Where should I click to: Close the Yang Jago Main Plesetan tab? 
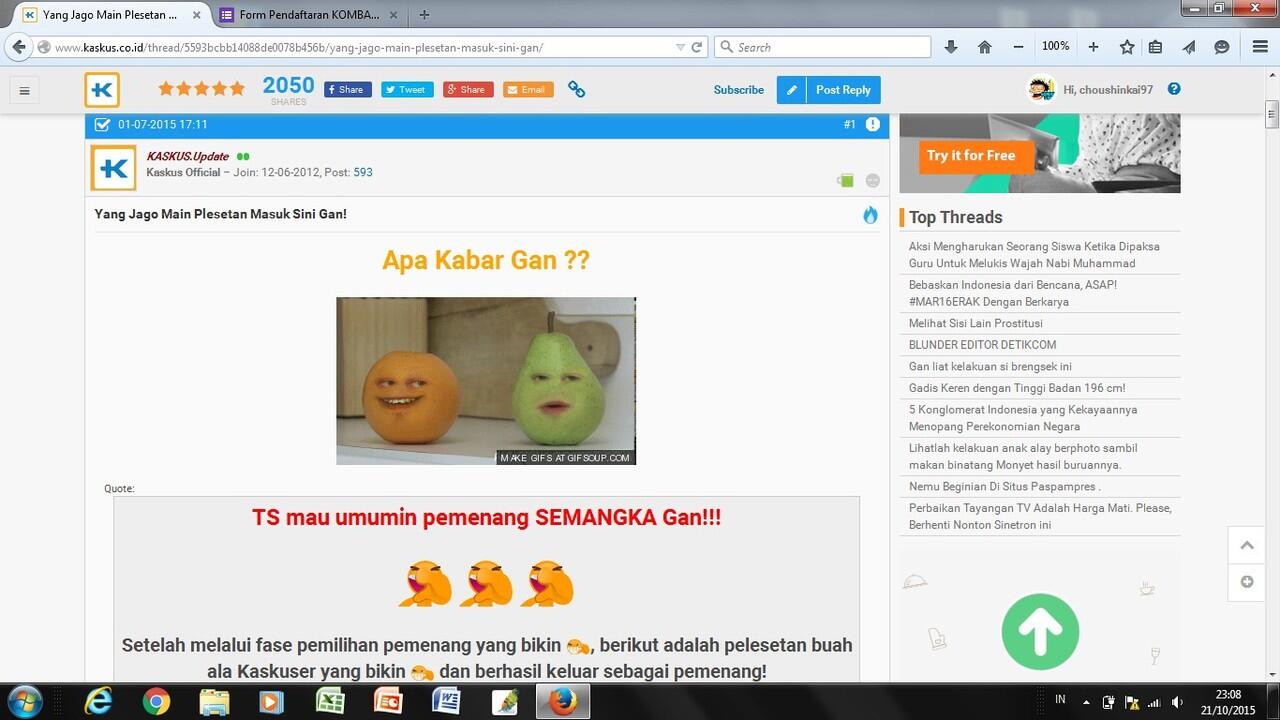coord(197,15)
